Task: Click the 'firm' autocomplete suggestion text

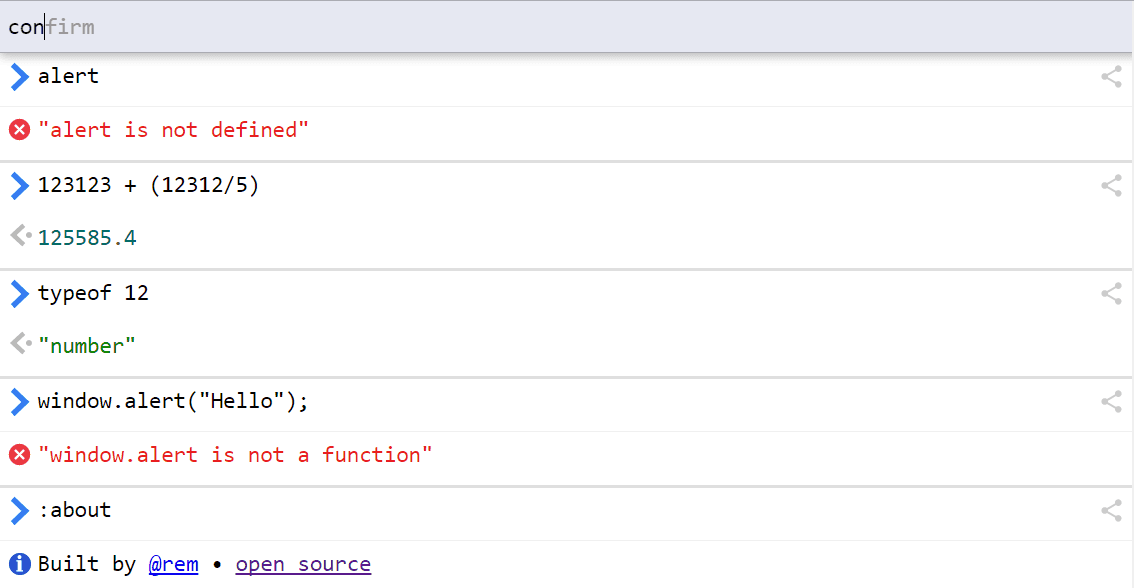Action: (71, 27)
